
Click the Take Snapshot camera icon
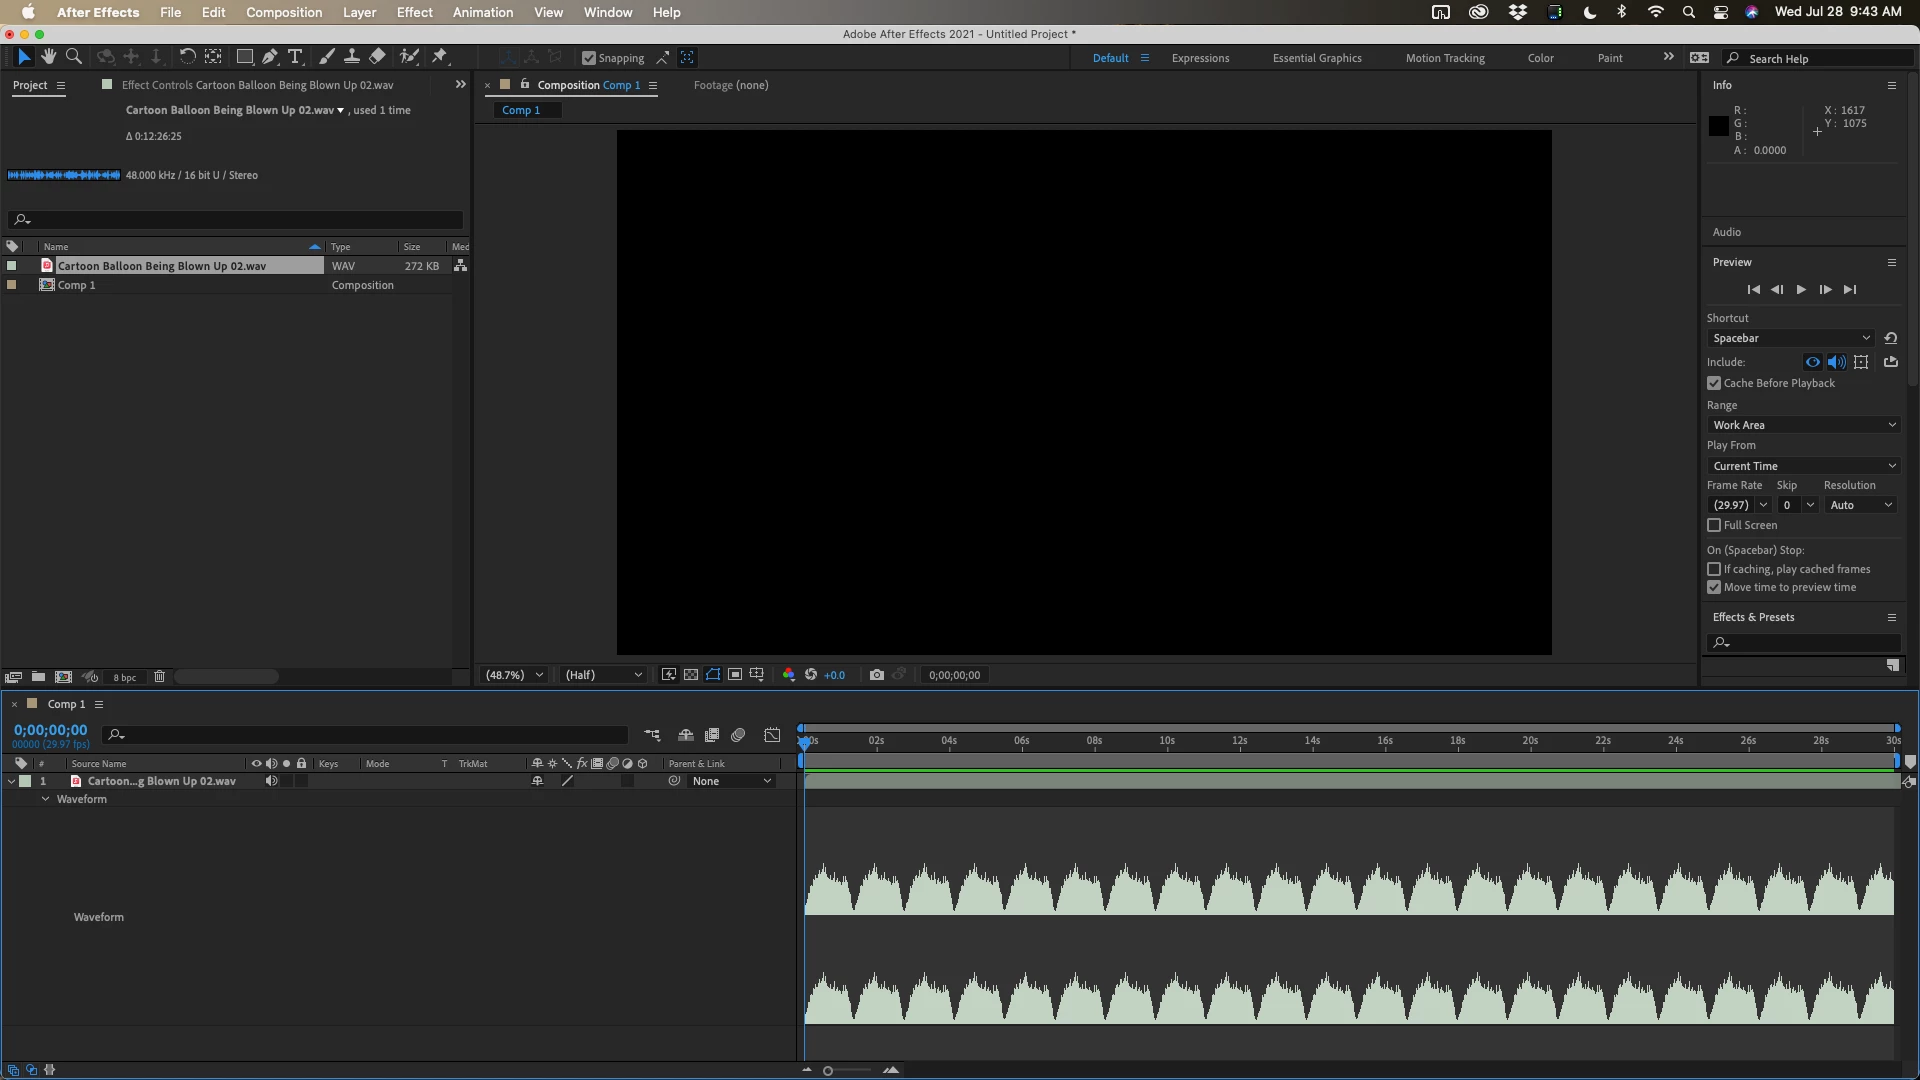pos(876,675)
